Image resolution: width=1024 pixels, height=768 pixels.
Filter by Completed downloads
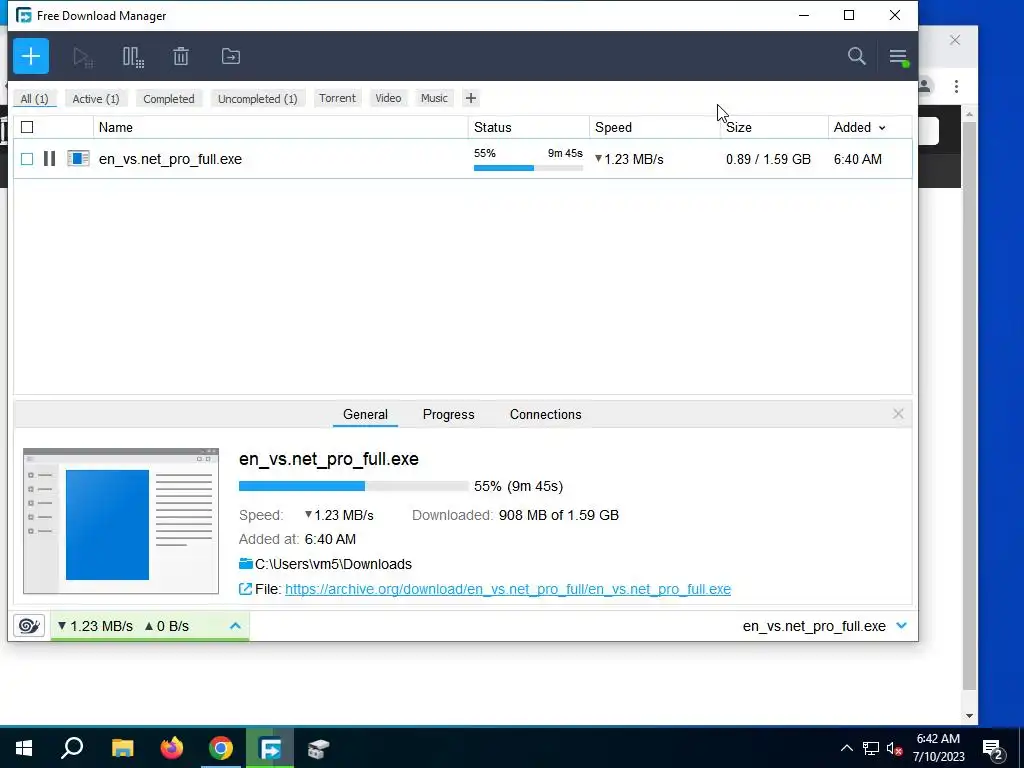168,99
